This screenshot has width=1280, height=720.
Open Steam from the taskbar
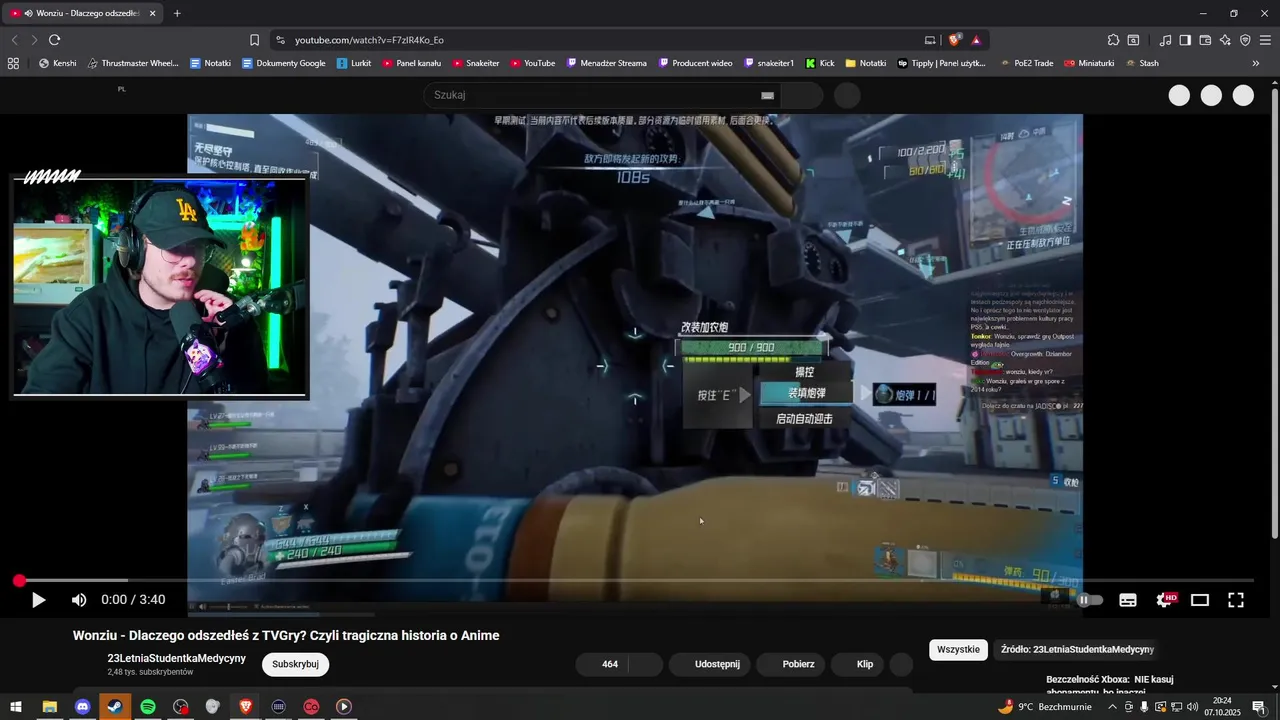pyautogui.click(x=115, y=707)
